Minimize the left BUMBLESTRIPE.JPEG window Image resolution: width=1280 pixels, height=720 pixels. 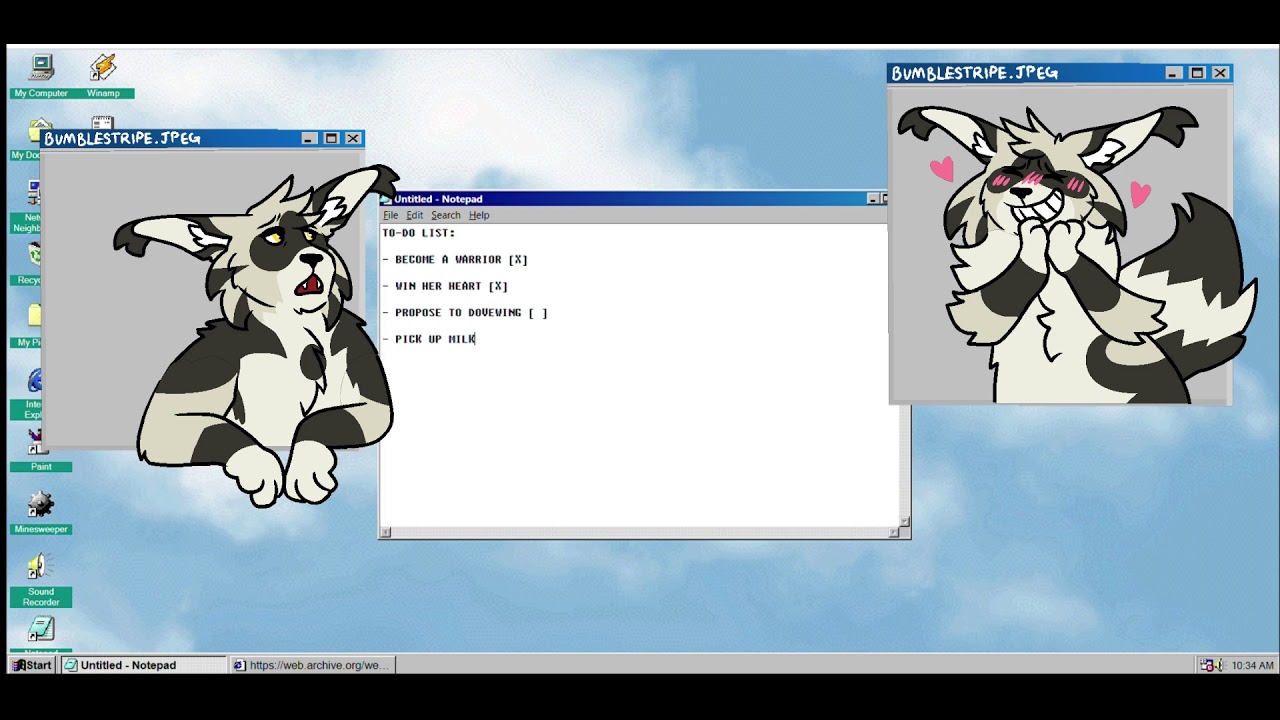309,138
